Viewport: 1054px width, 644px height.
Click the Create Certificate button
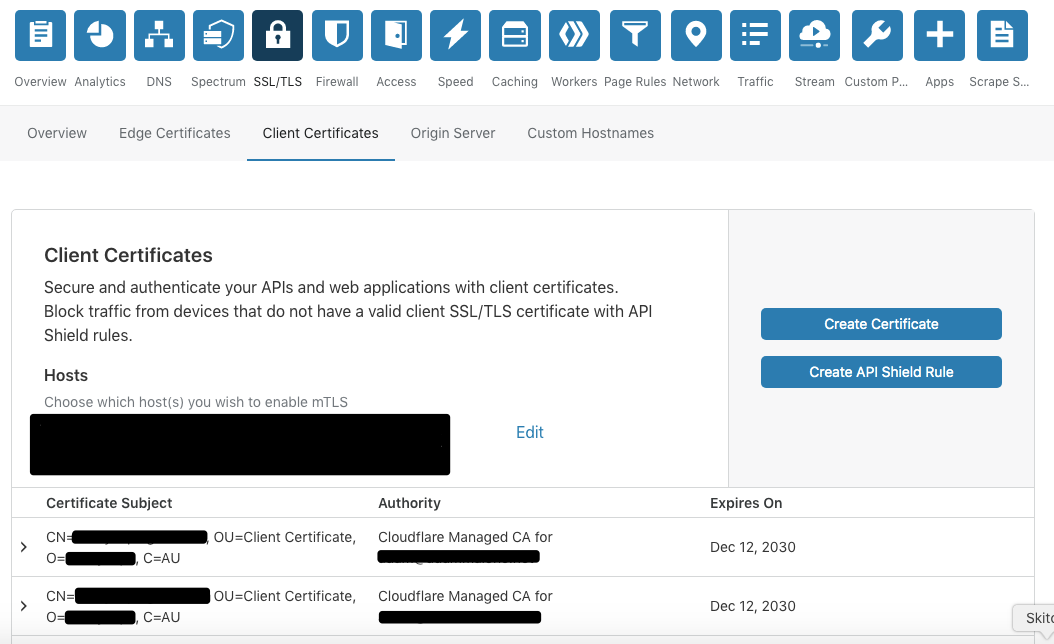click(880, 323)
